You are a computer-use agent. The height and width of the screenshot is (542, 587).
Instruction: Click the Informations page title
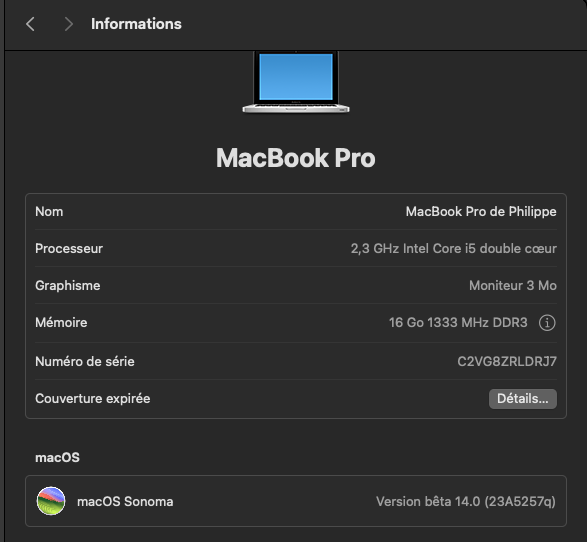click(x=136, y=24)
